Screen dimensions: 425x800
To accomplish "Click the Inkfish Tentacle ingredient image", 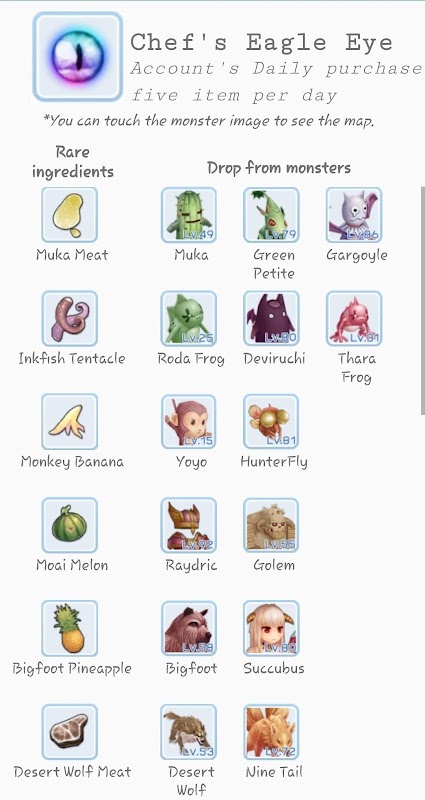I will pyautogui.click(x=69, y=318).
